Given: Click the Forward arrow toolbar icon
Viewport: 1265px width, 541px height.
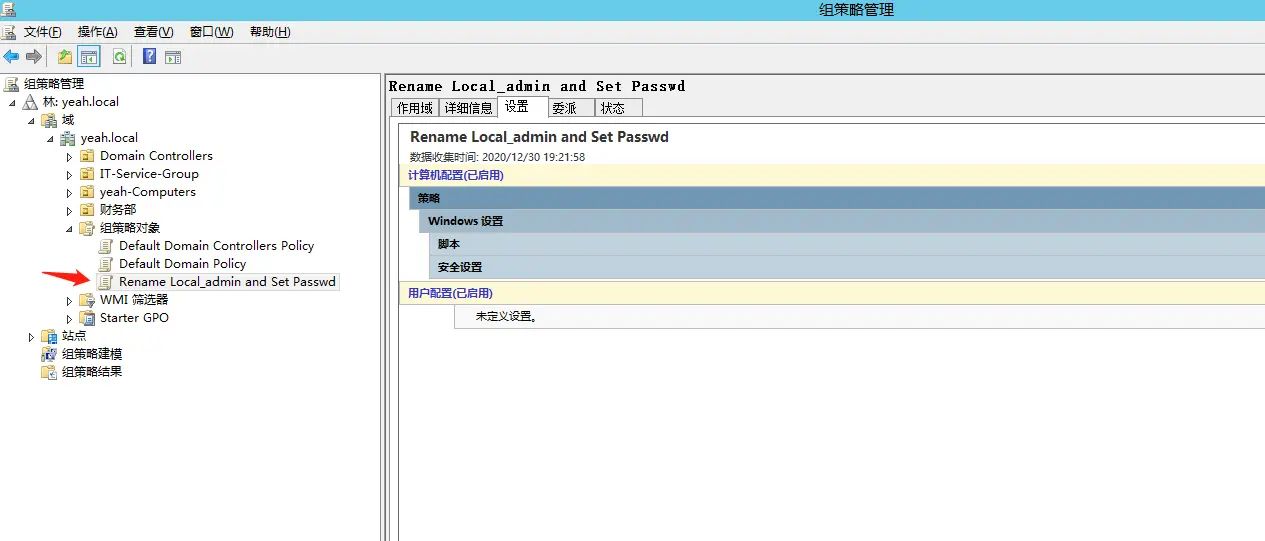Looking at the screenshot, I should pyautogui.click(x=33, y=57).
